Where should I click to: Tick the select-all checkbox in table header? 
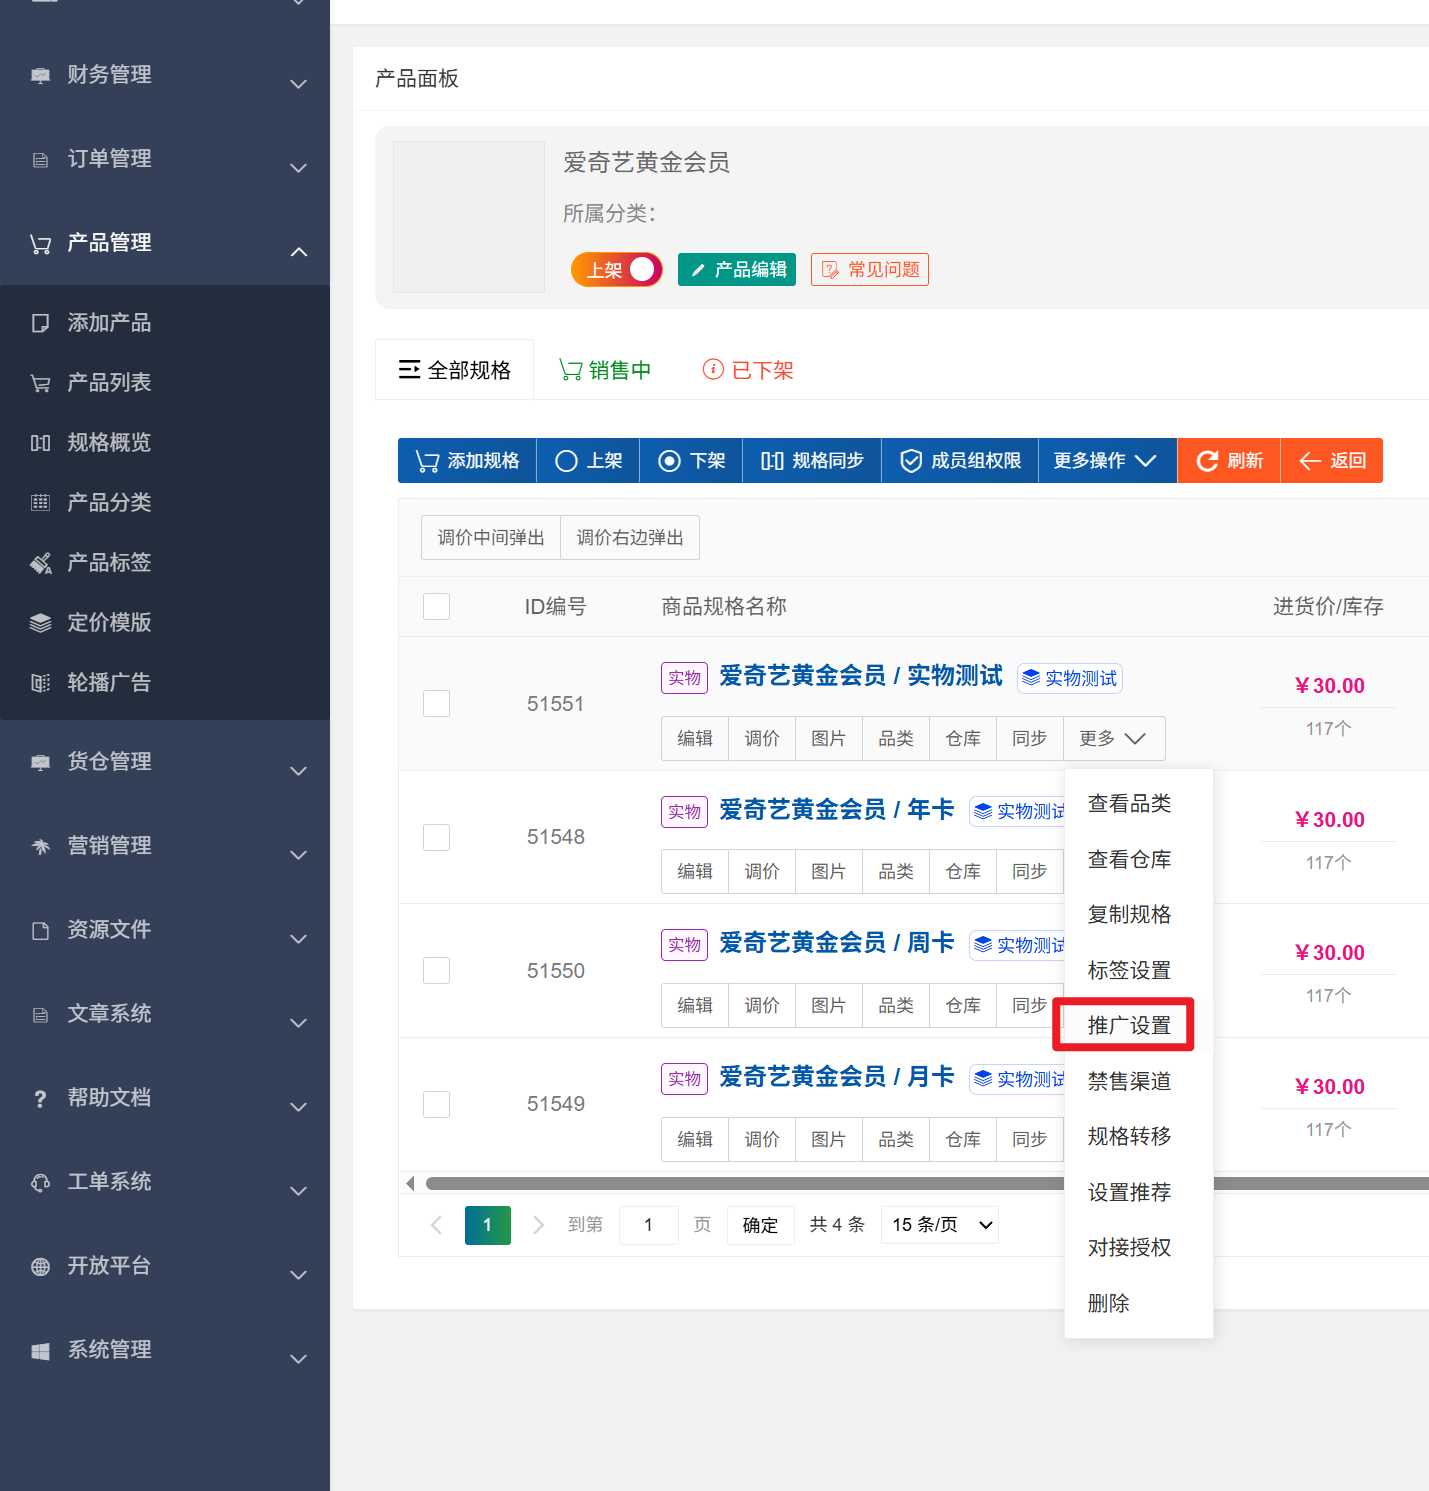click(436, 606)
